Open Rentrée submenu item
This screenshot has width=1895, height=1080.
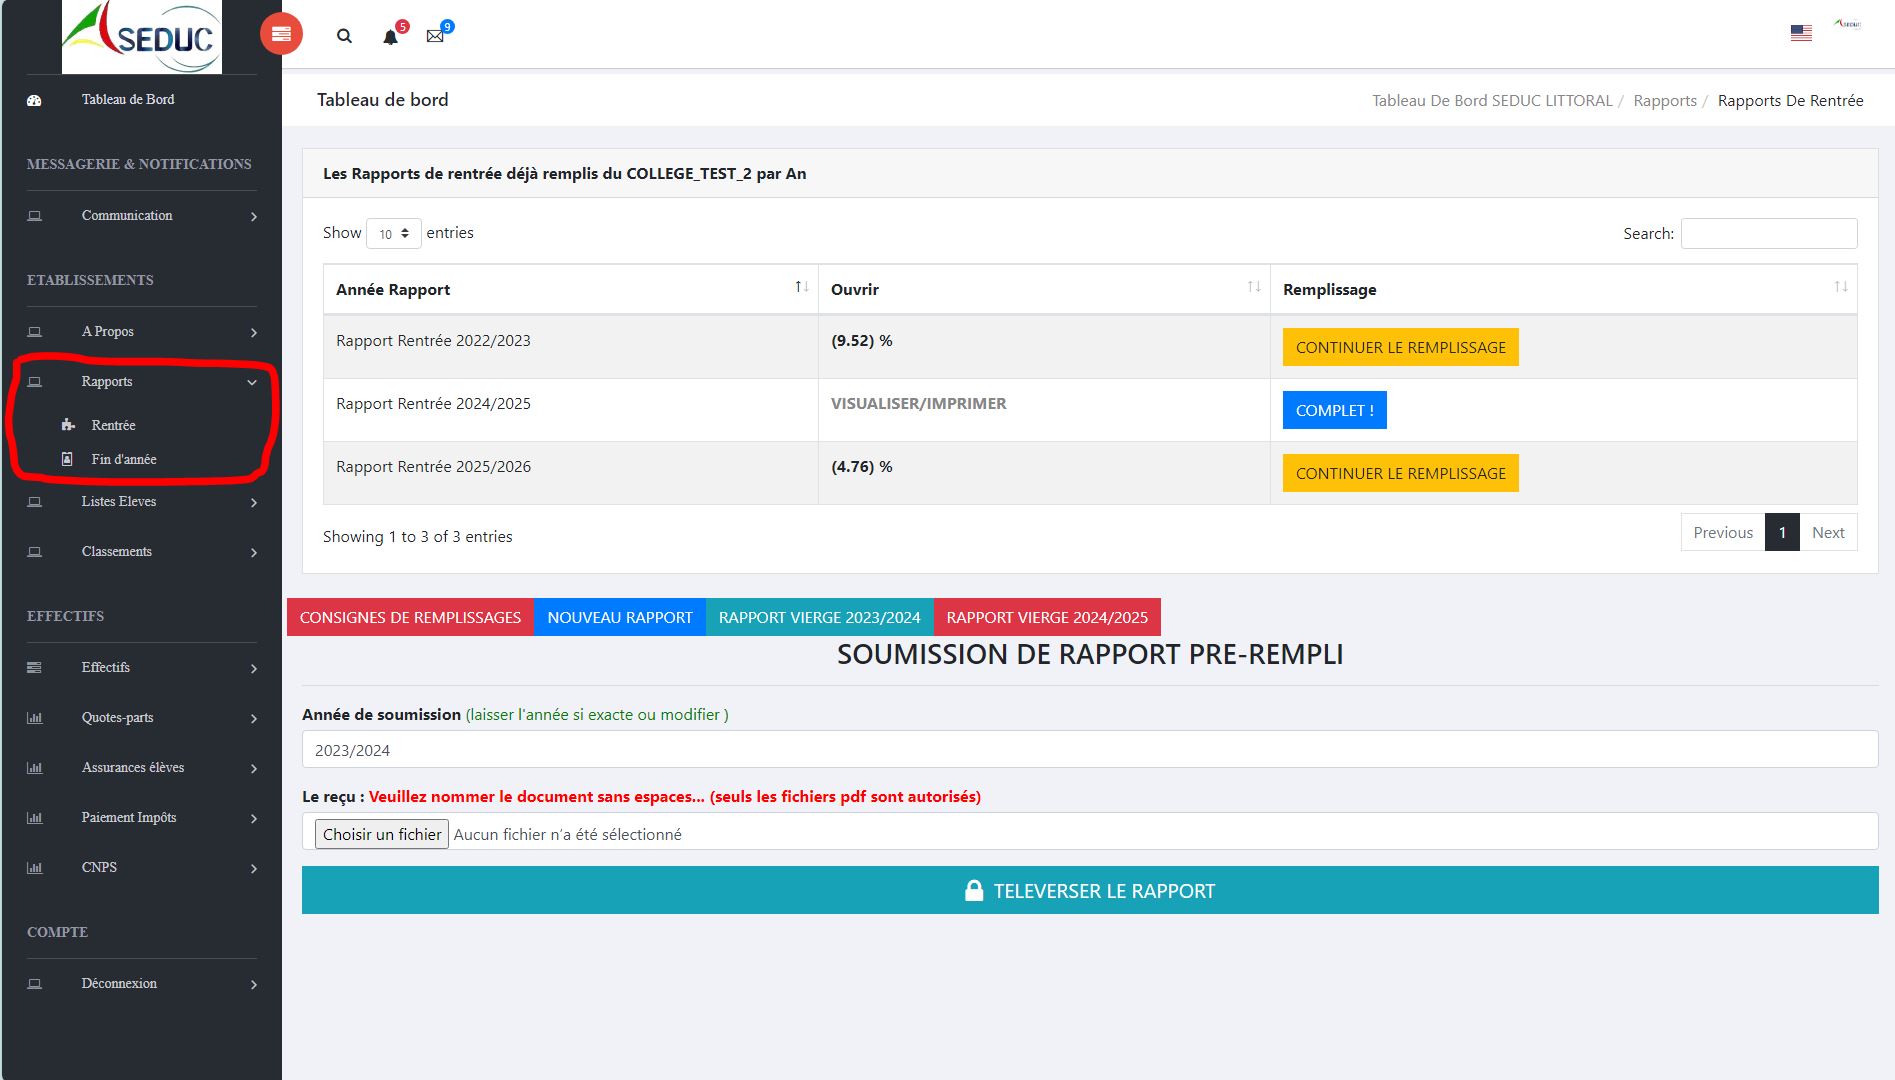113,425
